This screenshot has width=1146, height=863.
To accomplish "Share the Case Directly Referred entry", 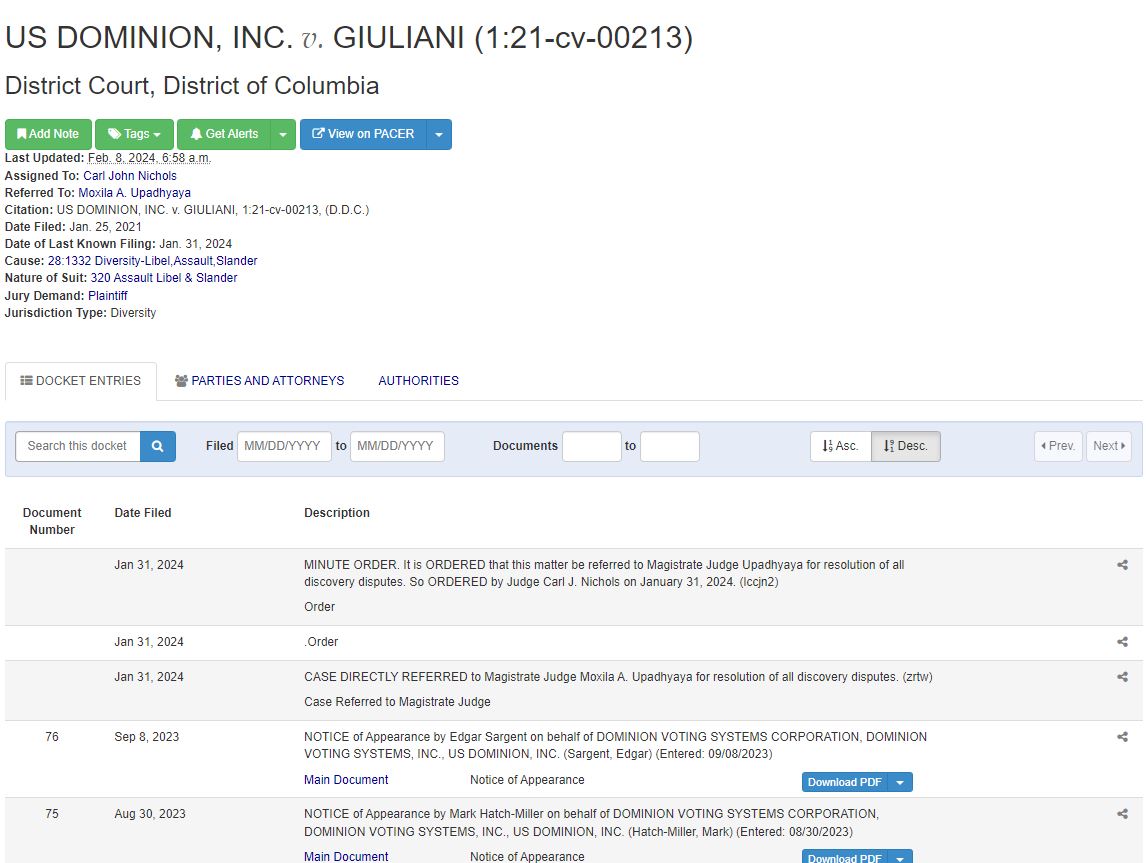I will (x=1122, y=677).
